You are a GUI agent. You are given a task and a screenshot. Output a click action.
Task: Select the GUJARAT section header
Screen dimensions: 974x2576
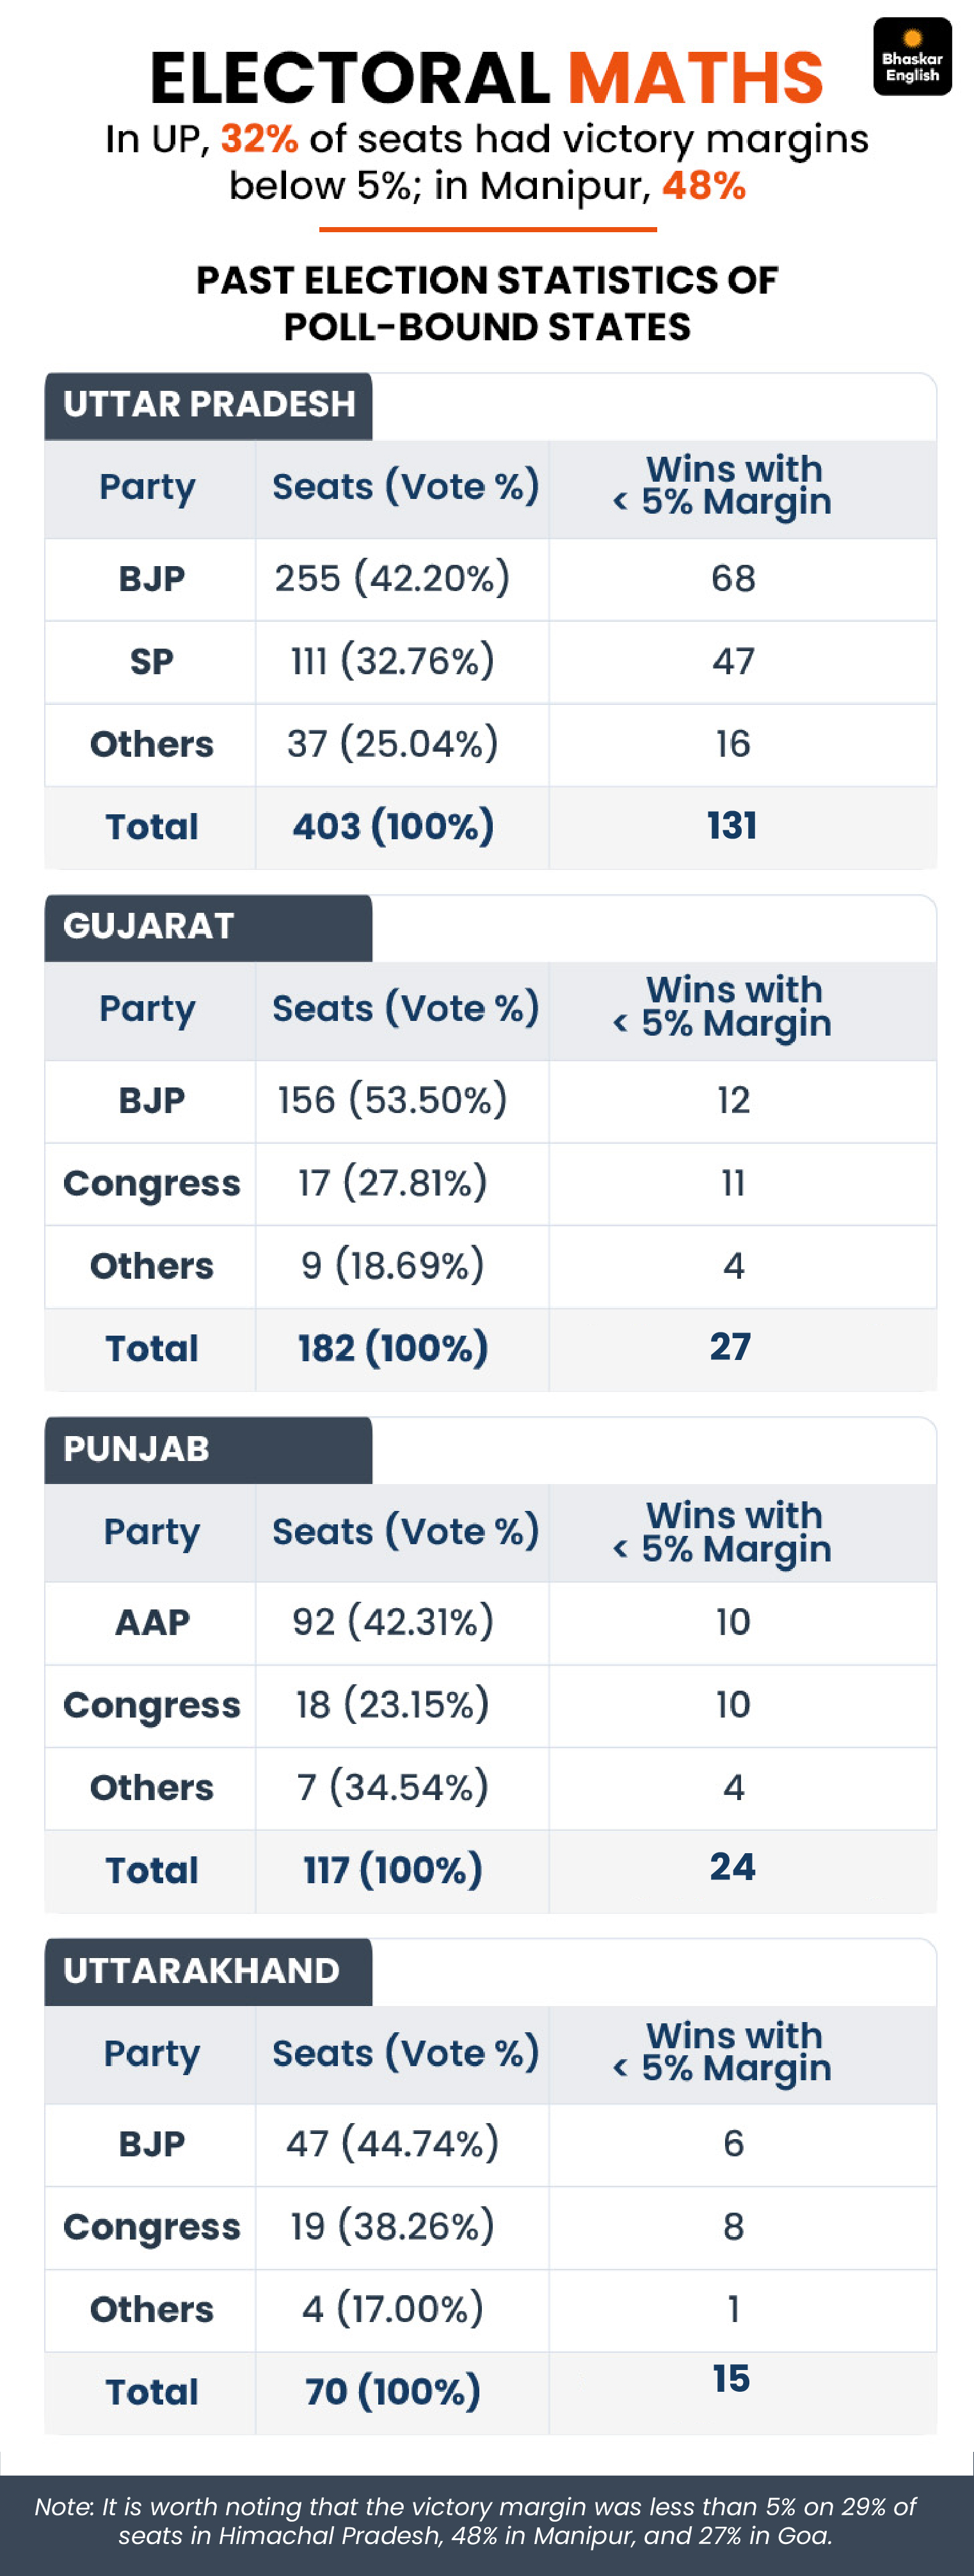point(208,927)
